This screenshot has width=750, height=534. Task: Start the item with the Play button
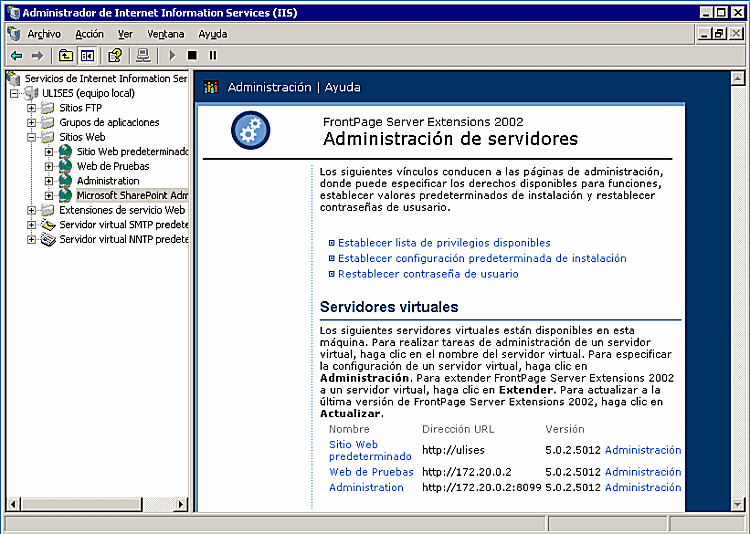coord(173,56)
